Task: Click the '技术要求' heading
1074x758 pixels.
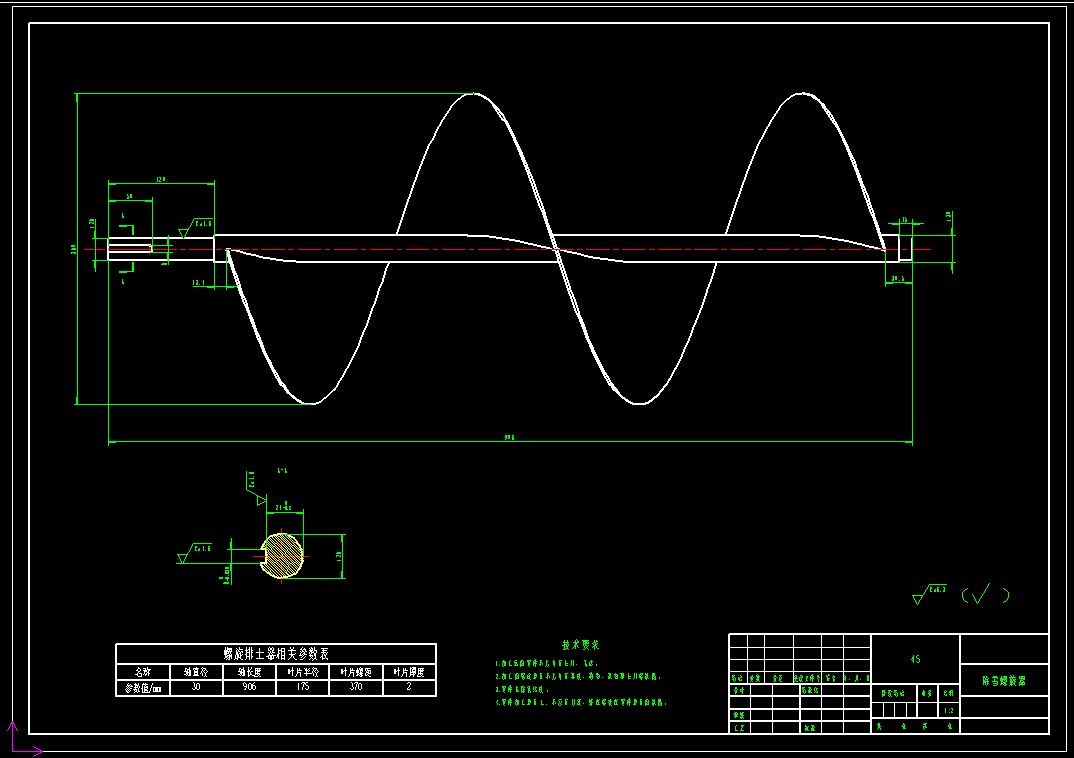Action: click(580, 645)
